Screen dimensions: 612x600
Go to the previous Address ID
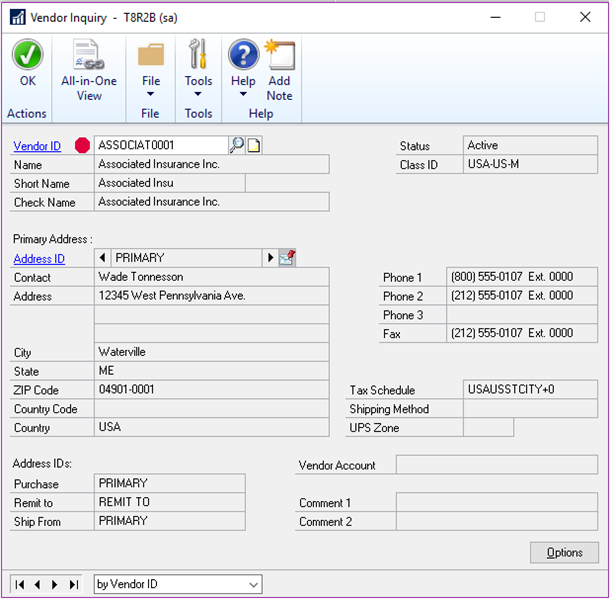103,258
